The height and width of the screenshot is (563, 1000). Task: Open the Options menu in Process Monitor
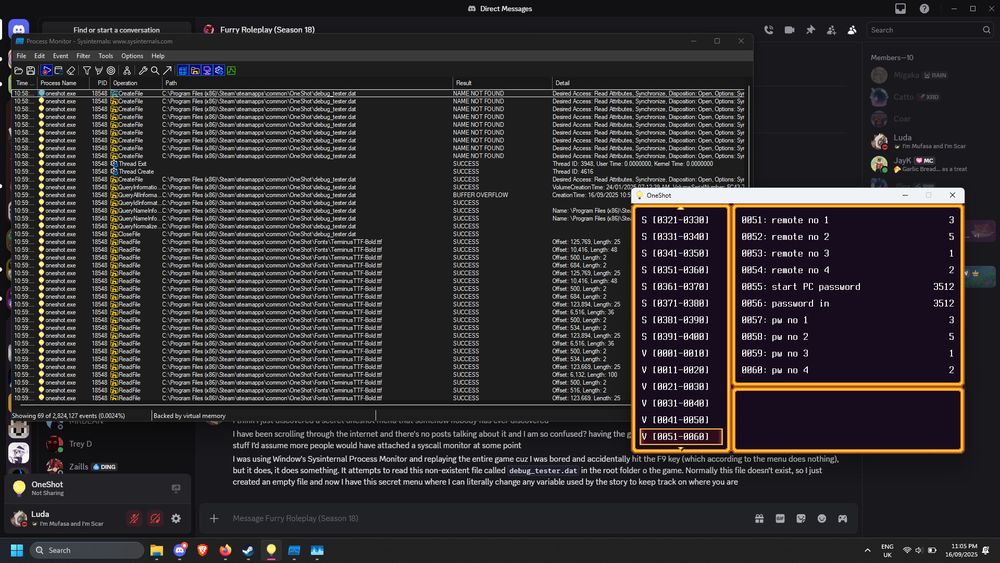tap(132, 56)
